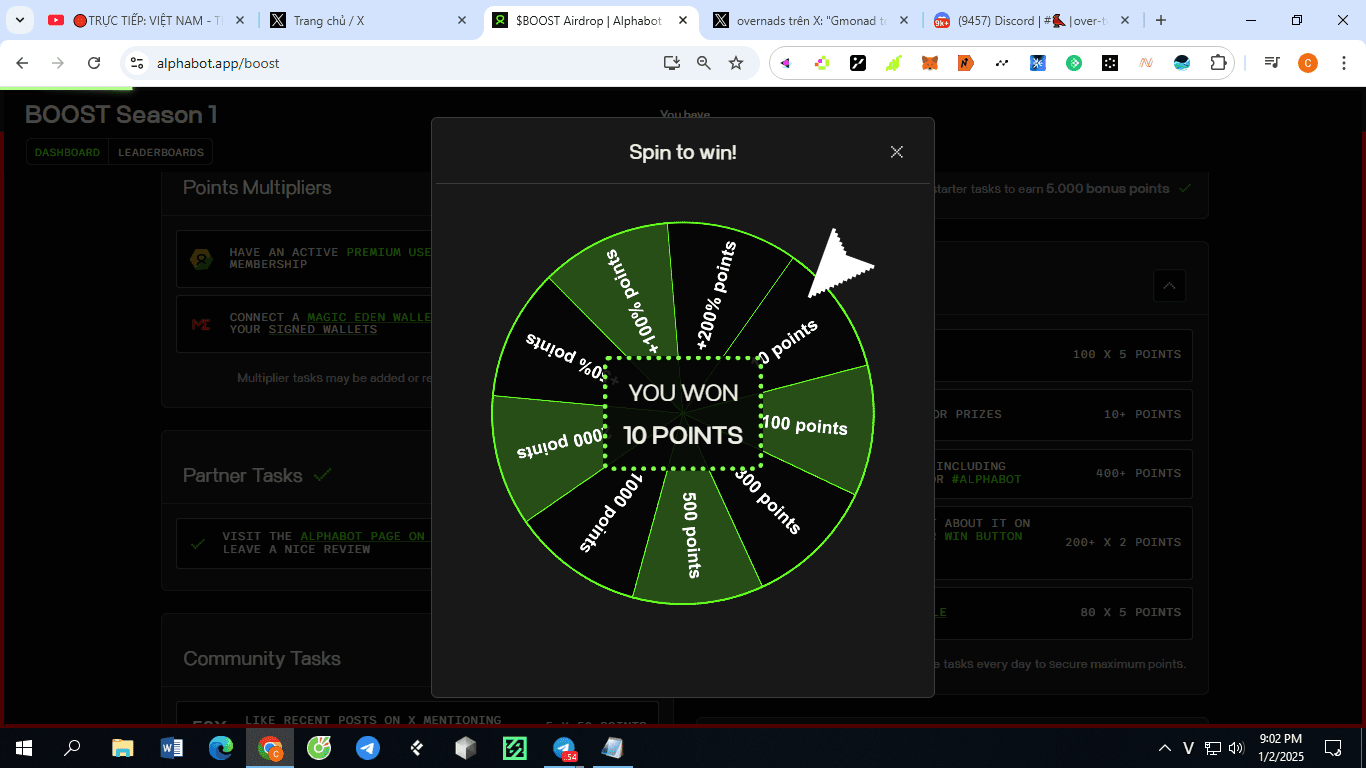This screenshot has height=768, width=1366.
Task: Show hidden system tray icons
Action: pyautogui.click(x=1165, y=748)
